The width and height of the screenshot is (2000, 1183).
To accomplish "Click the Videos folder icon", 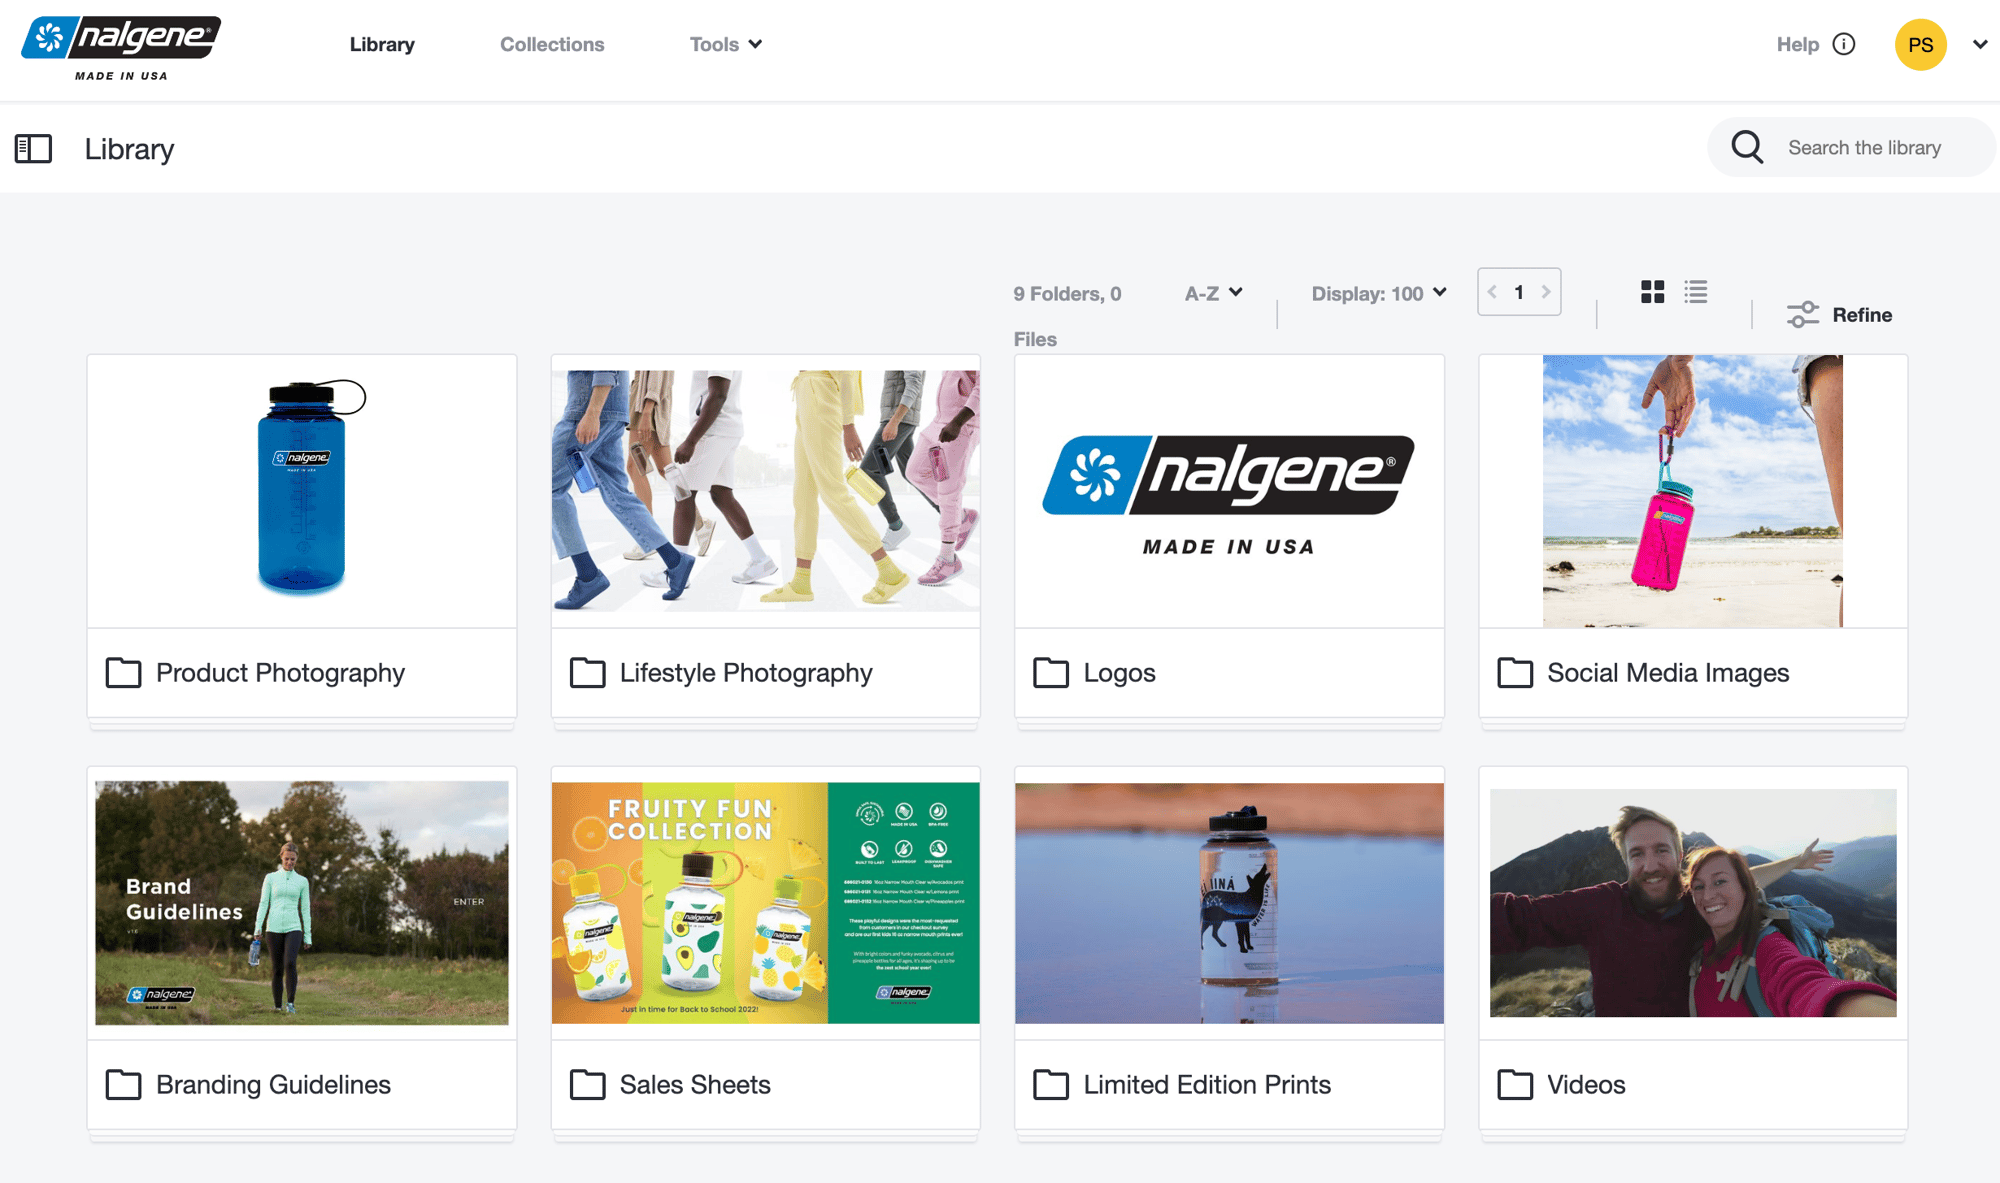I will tap(1515, 1085).
